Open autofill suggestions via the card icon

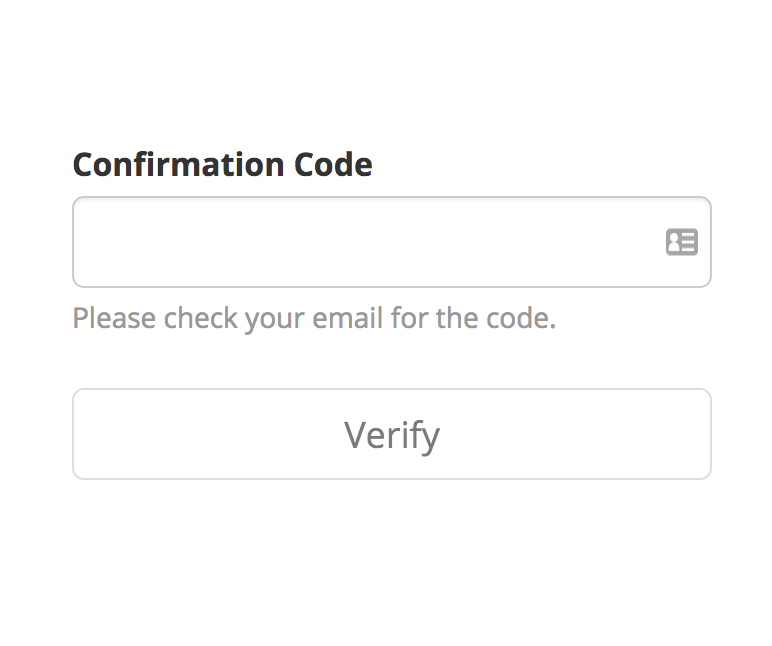682,242
